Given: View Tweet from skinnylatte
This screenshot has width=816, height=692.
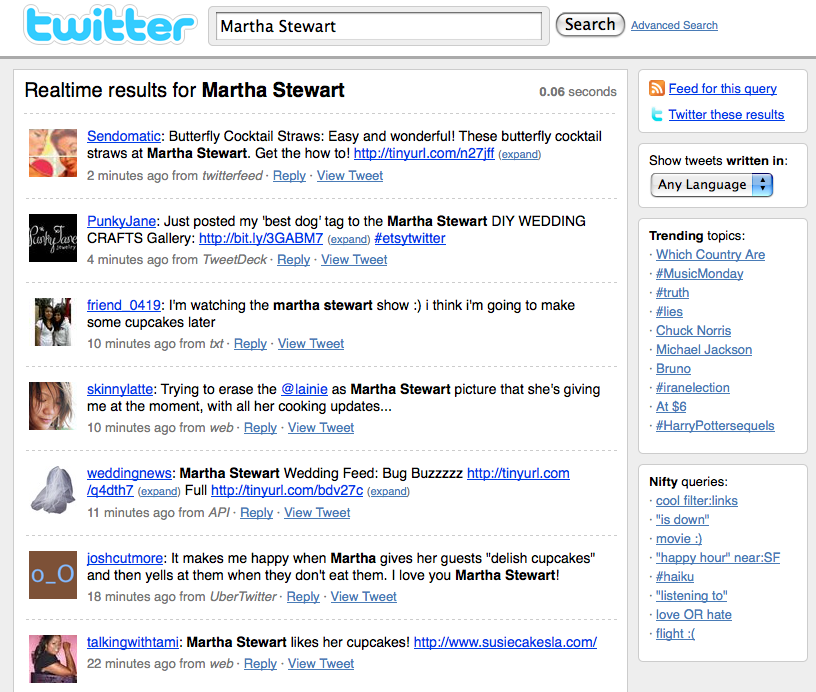Looking at the screenshot, I should (321, 428).
